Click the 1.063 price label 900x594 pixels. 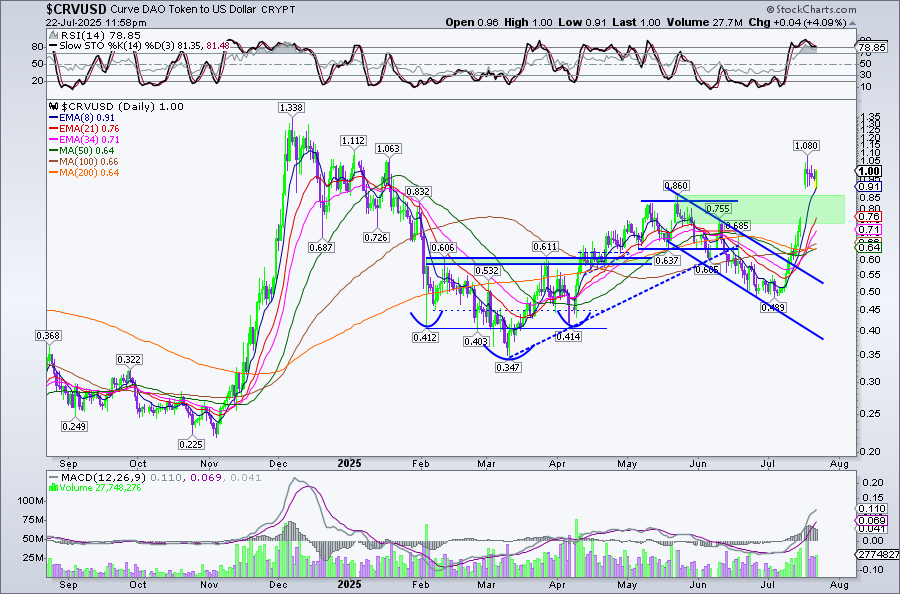coord(388,149)
